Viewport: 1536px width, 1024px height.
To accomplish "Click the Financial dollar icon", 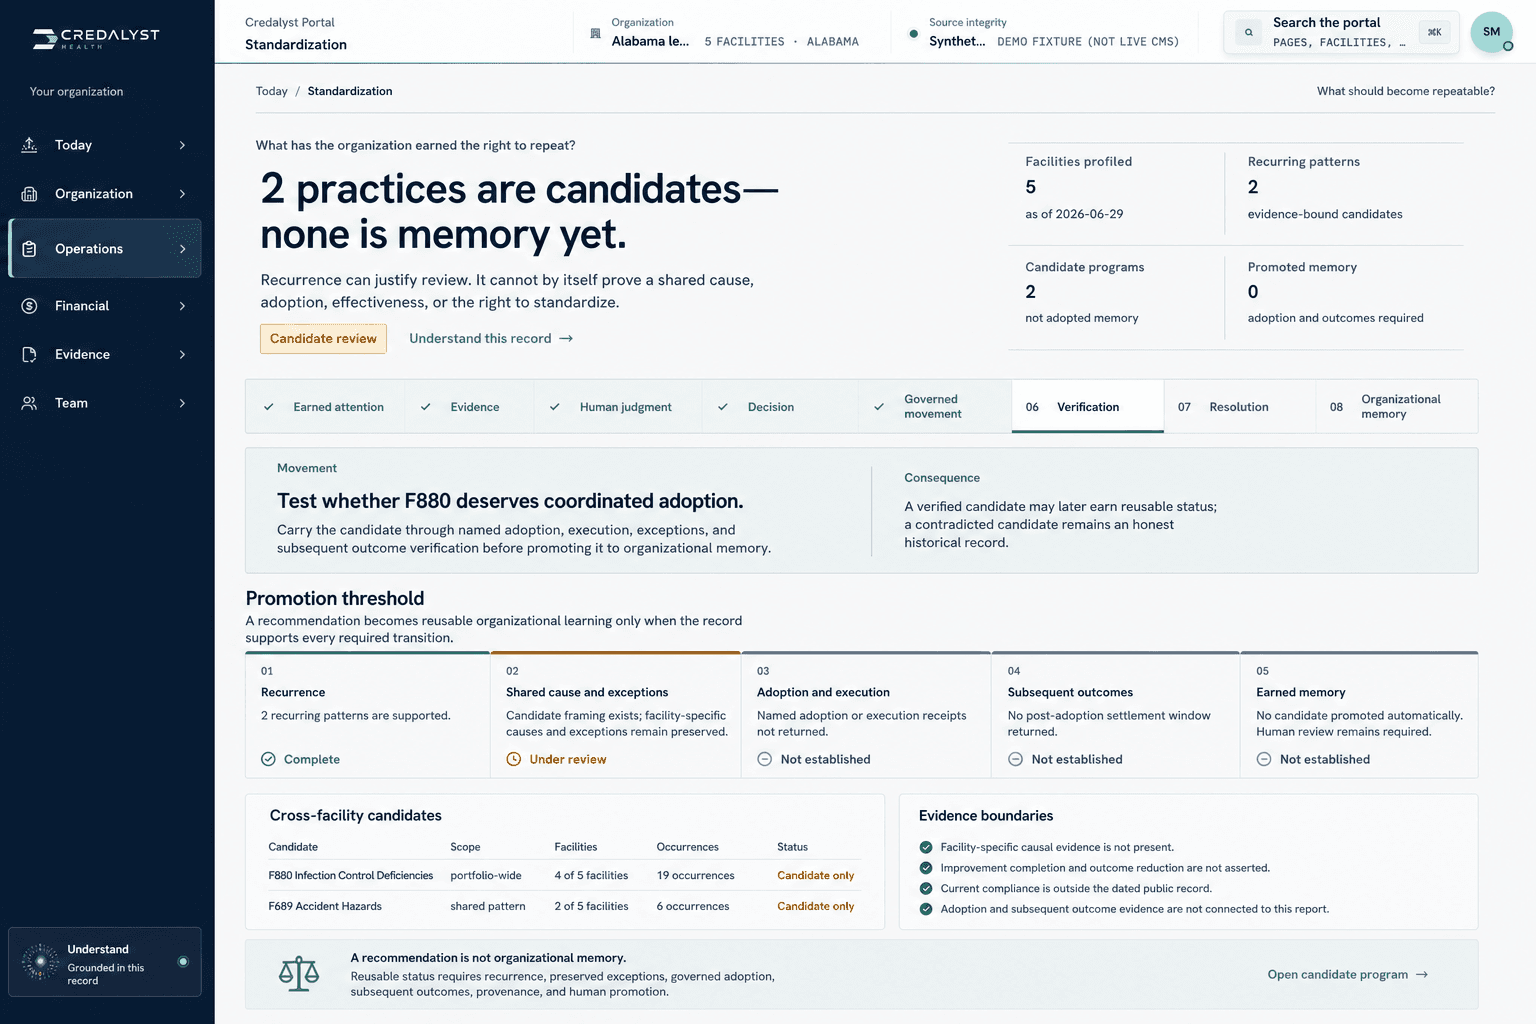I will (30, 306).
